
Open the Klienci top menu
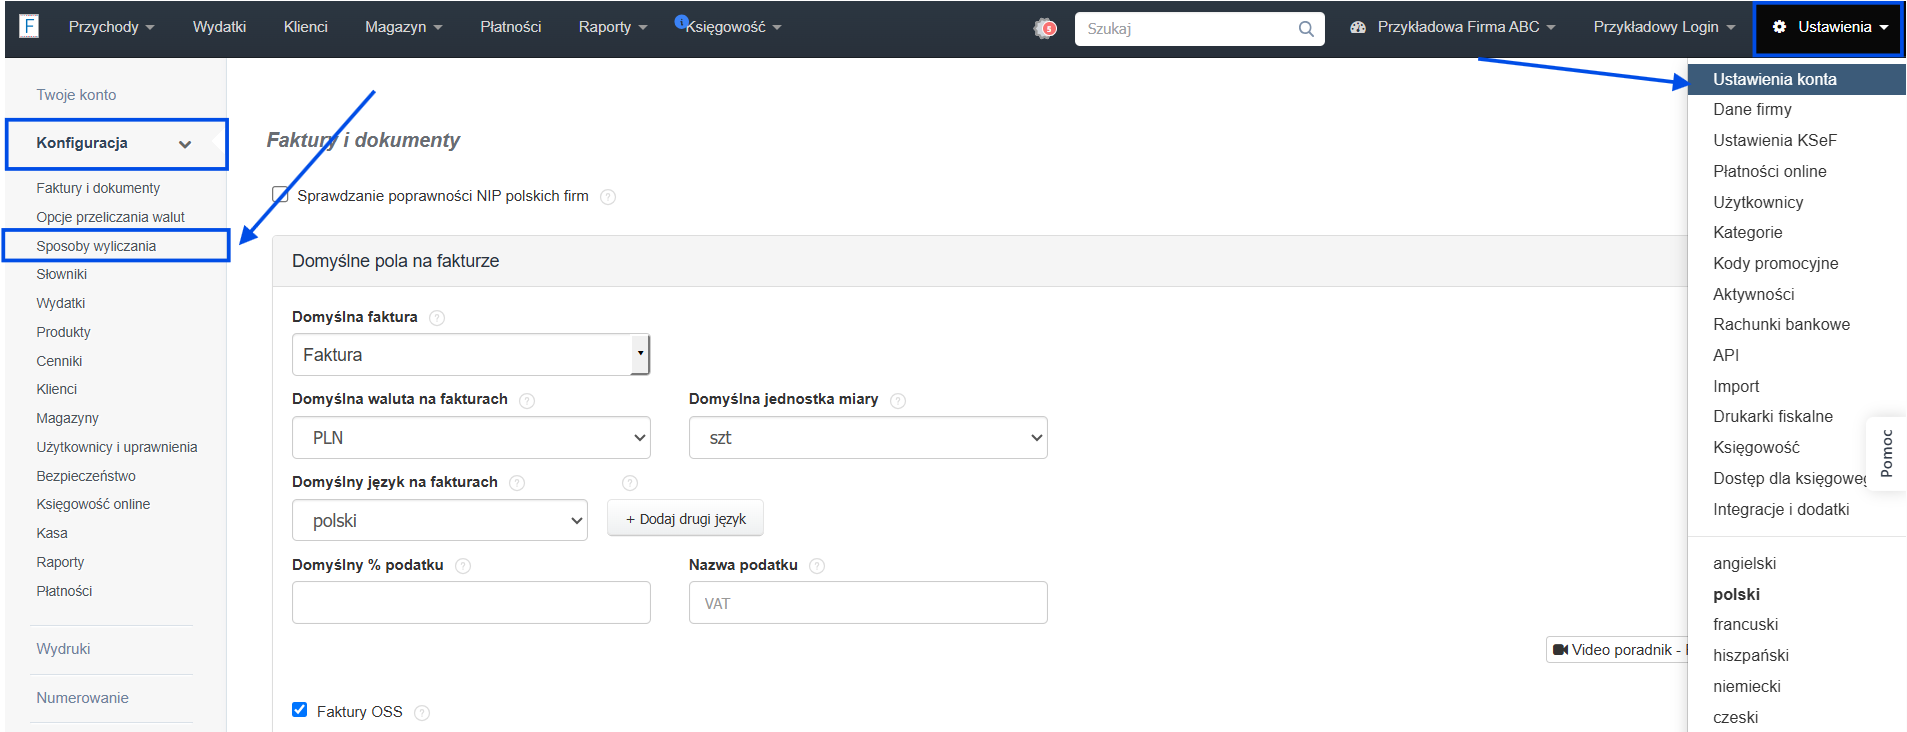click(305, 27)
